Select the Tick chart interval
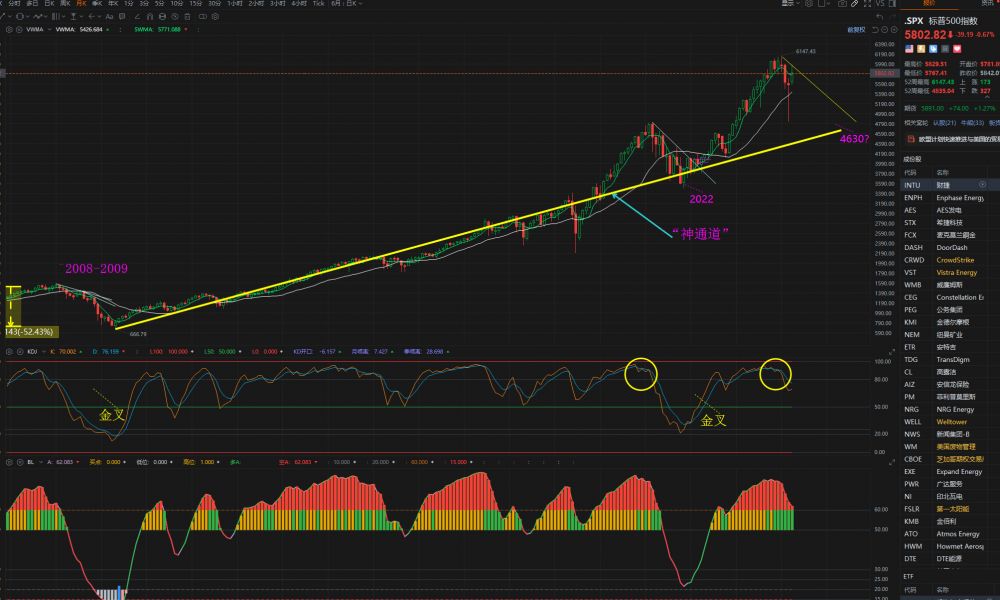Image resolution: width=1000 pixels, height=600 pixels. pos(318,4)
